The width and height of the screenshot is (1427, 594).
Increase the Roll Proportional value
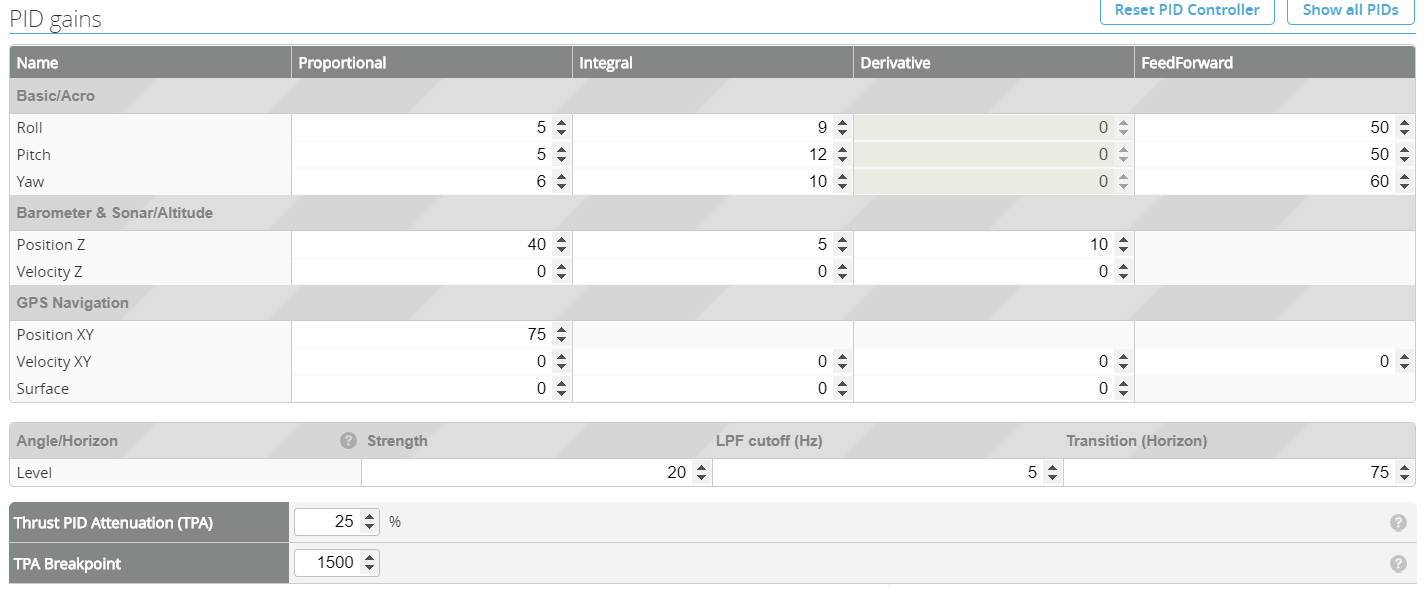tap(561, 123)
